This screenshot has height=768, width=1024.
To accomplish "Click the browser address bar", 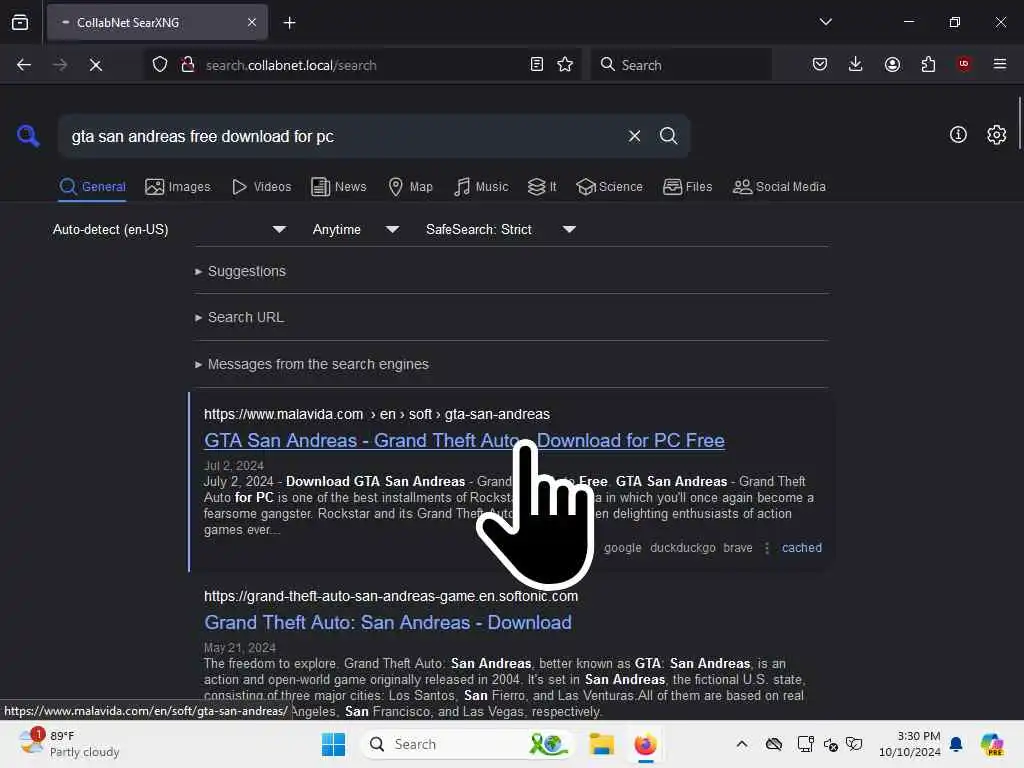I will point(362,65).
